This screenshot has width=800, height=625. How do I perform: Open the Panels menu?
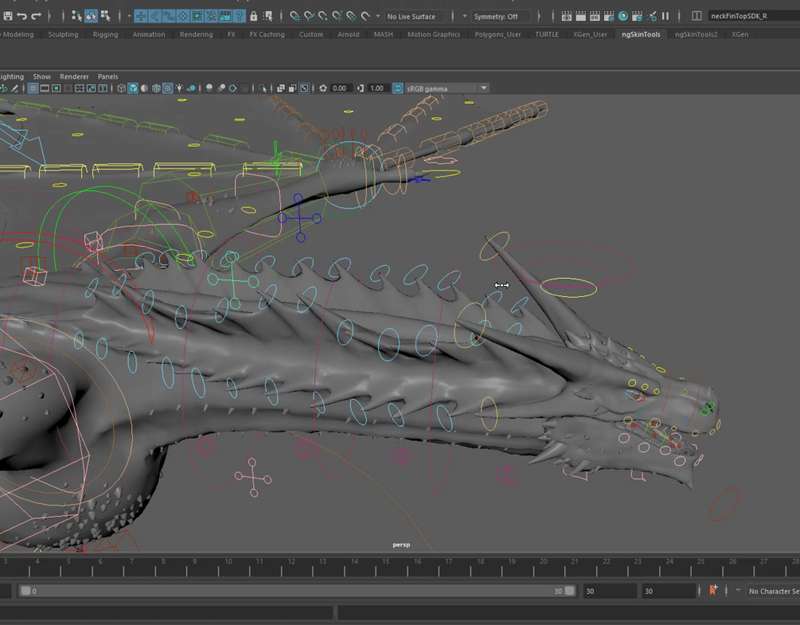click(x=108, y=77)
